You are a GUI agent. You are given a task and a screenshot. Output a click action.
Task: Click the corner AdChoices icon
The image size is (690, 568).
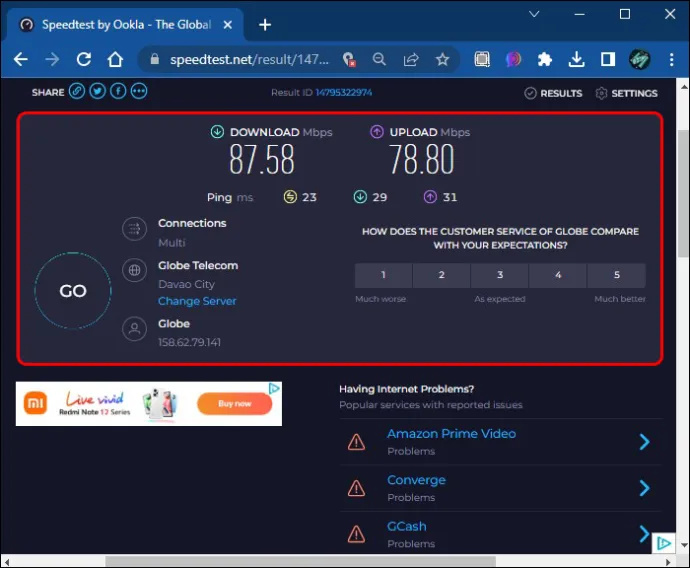click(x=664, y=544)
